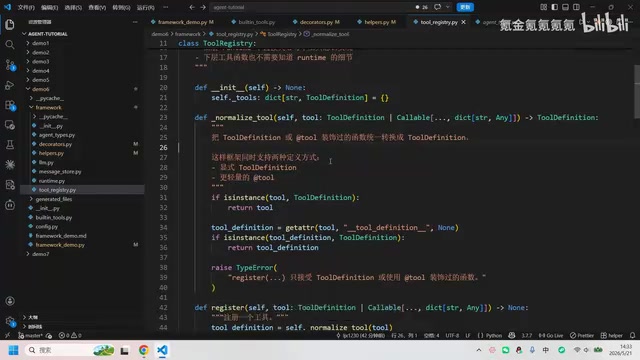This screenshot has width=640, height=360.
Task: Open the Manage gear icon
Action: click(10, 321)
